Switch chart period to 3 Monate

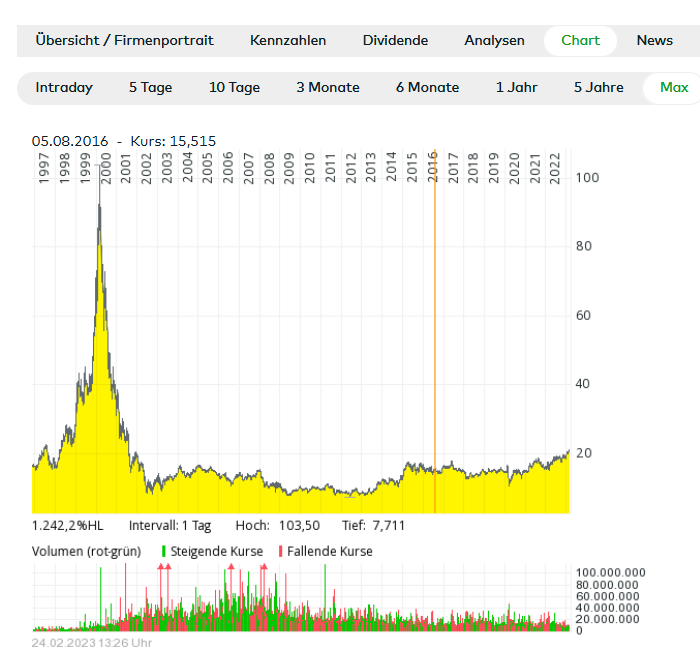pos(327,88)
